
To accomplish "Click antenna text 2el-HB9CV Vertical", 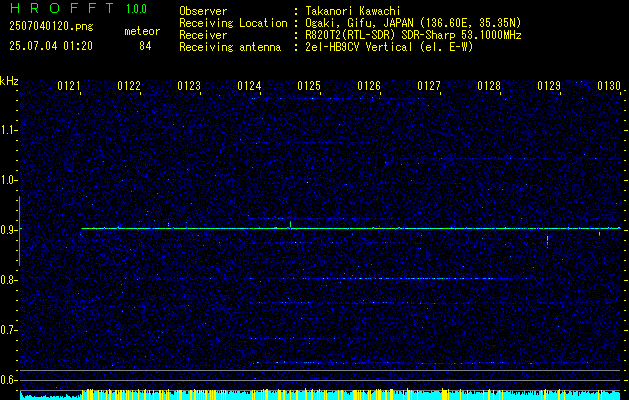I will [x=359, y=47].
